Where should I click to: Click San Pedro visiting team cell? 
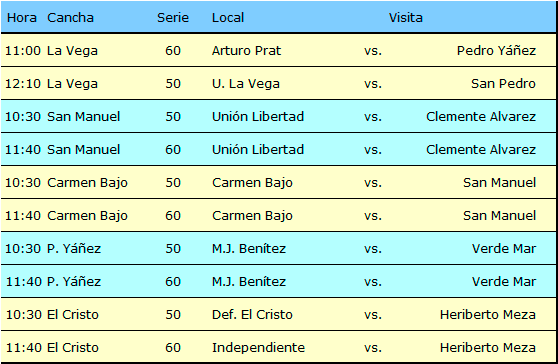point(503,84)
